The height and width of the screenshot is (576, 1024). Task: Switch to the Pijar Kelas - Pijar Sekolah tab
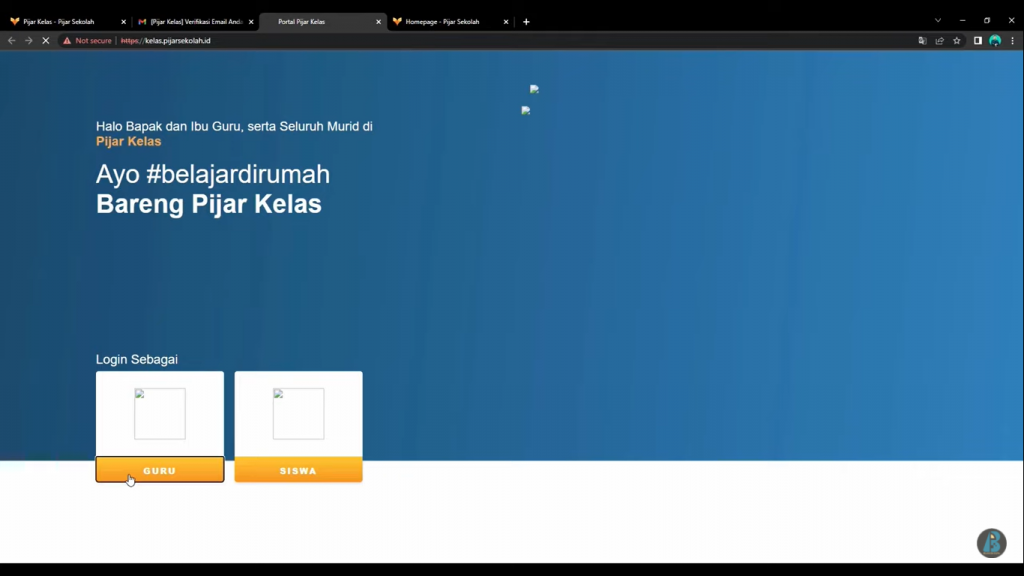pyautogui.click(x=60, y=21)
